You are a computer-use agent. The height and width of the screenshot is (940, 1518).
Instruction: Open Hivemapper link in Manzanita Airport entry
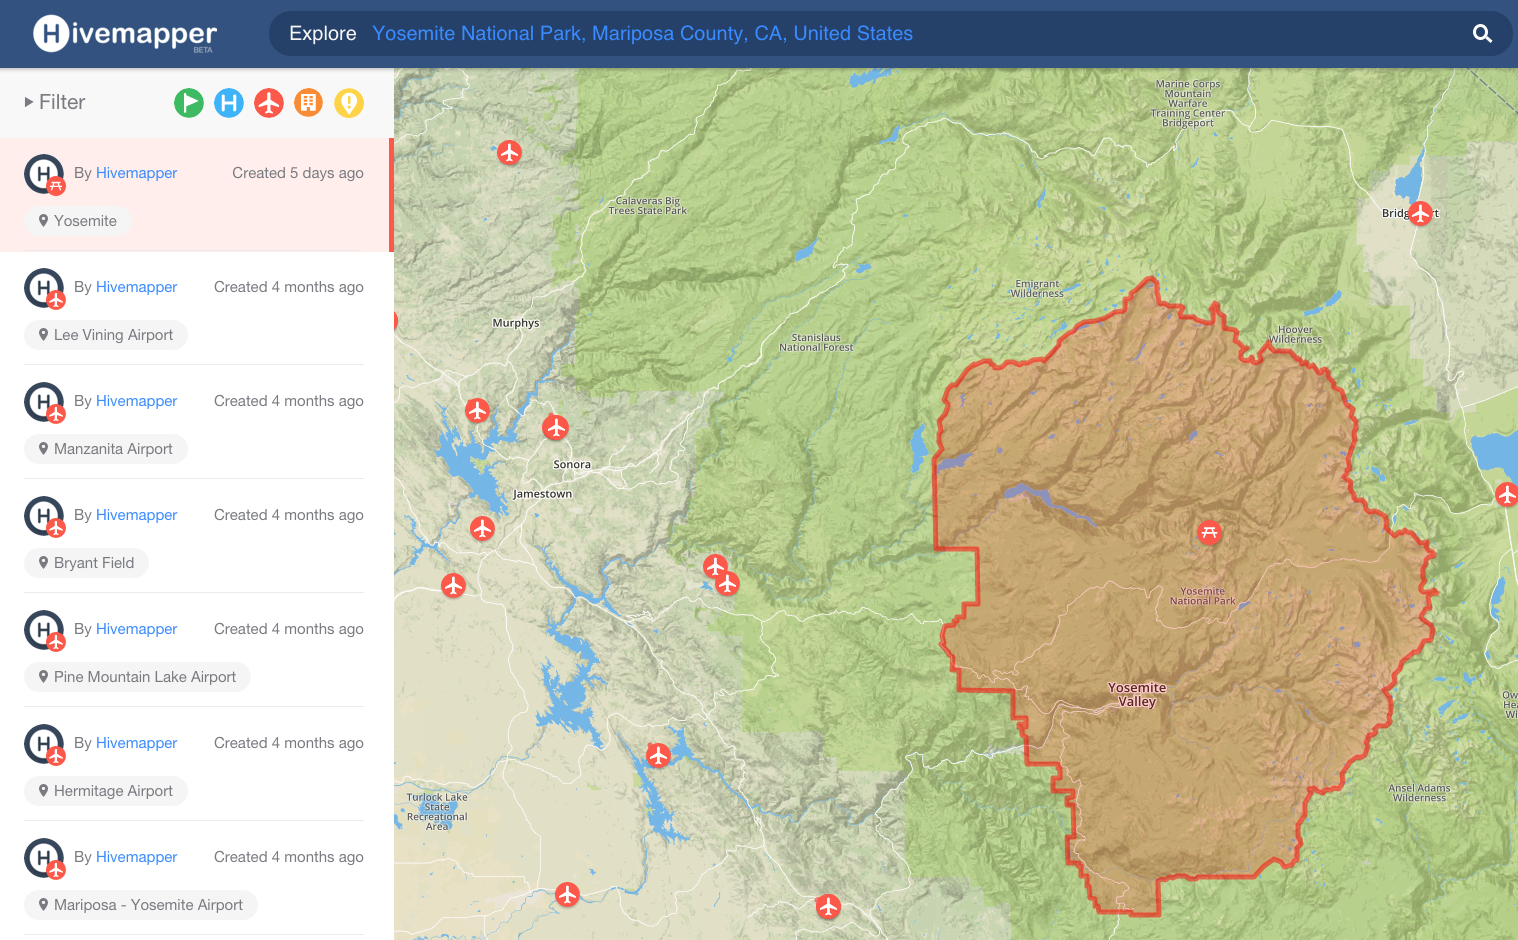[x=136, y=401]
